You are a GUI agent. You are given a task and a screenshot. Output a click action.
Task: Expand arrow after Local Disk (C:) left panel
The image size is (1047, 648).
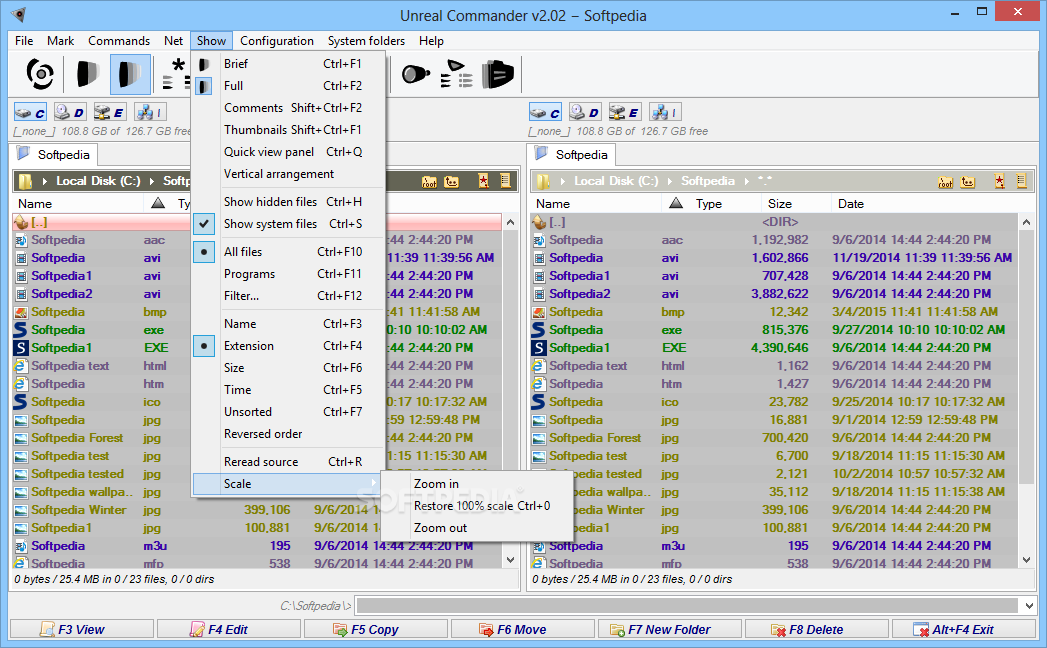[x=152, y=181]
